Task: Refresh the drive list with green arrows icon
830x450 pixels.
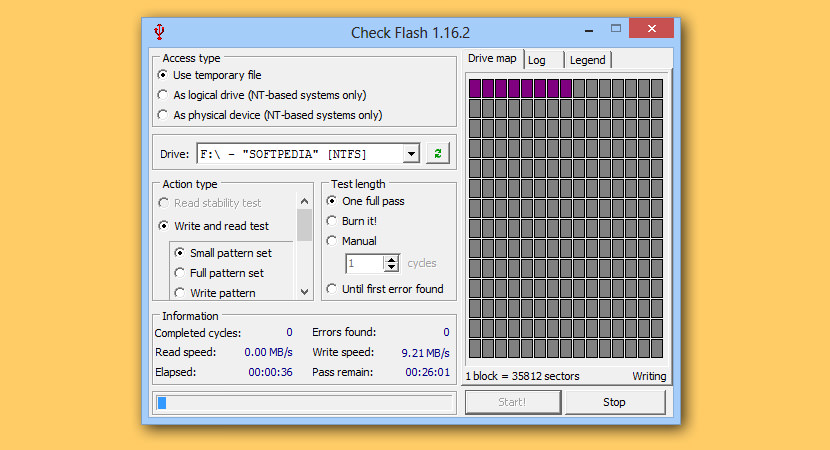Action: click(x=438, y=154)
